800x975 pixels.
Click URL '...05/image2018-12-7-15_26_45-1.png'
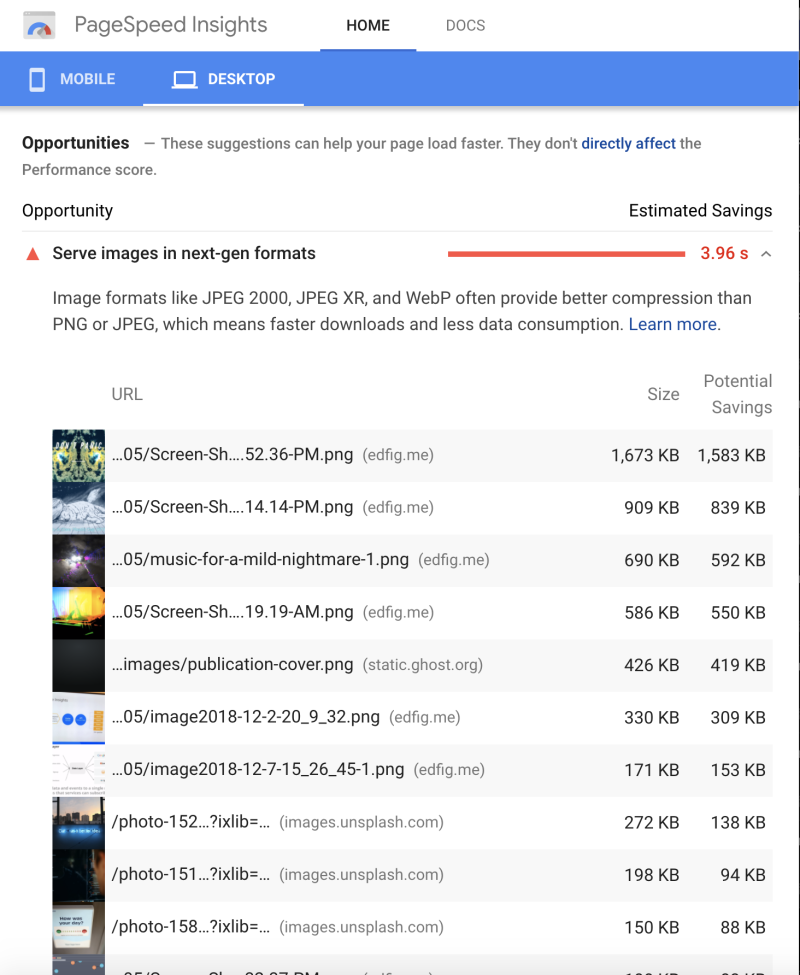pyautogui.click(x=258, y=769)
